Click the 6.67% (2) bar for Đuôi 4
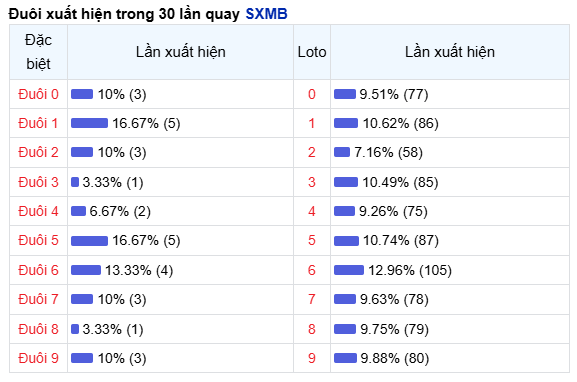Screen dimensions: 577x382 [78, 211]
